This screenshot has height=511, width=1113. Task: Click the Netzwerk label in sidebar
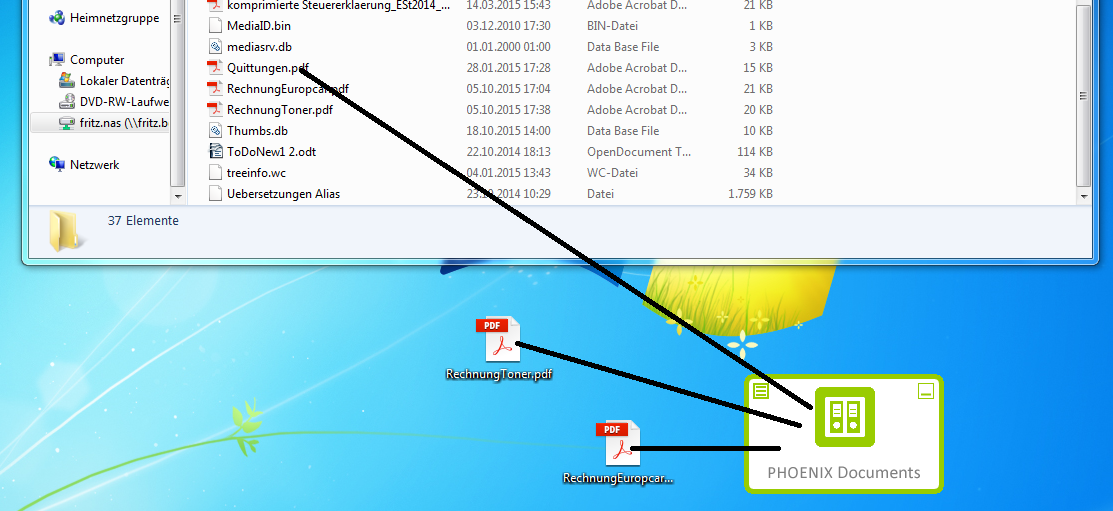[94, 165]
